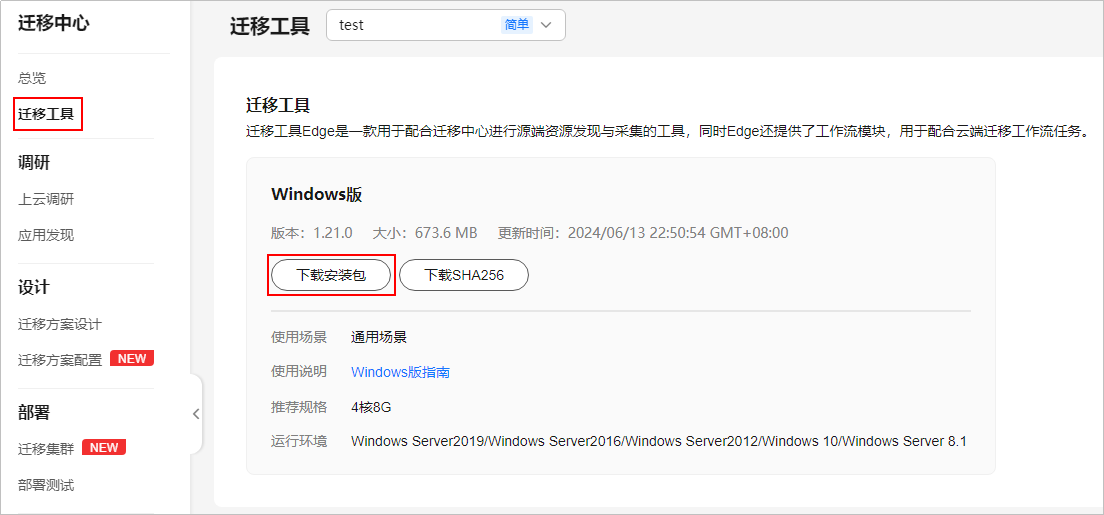The width and height of the screenshot is (1104, 515).
Task: Click the NEW badge beside 迁移方案配置
Action: click(x=132, y=359)
